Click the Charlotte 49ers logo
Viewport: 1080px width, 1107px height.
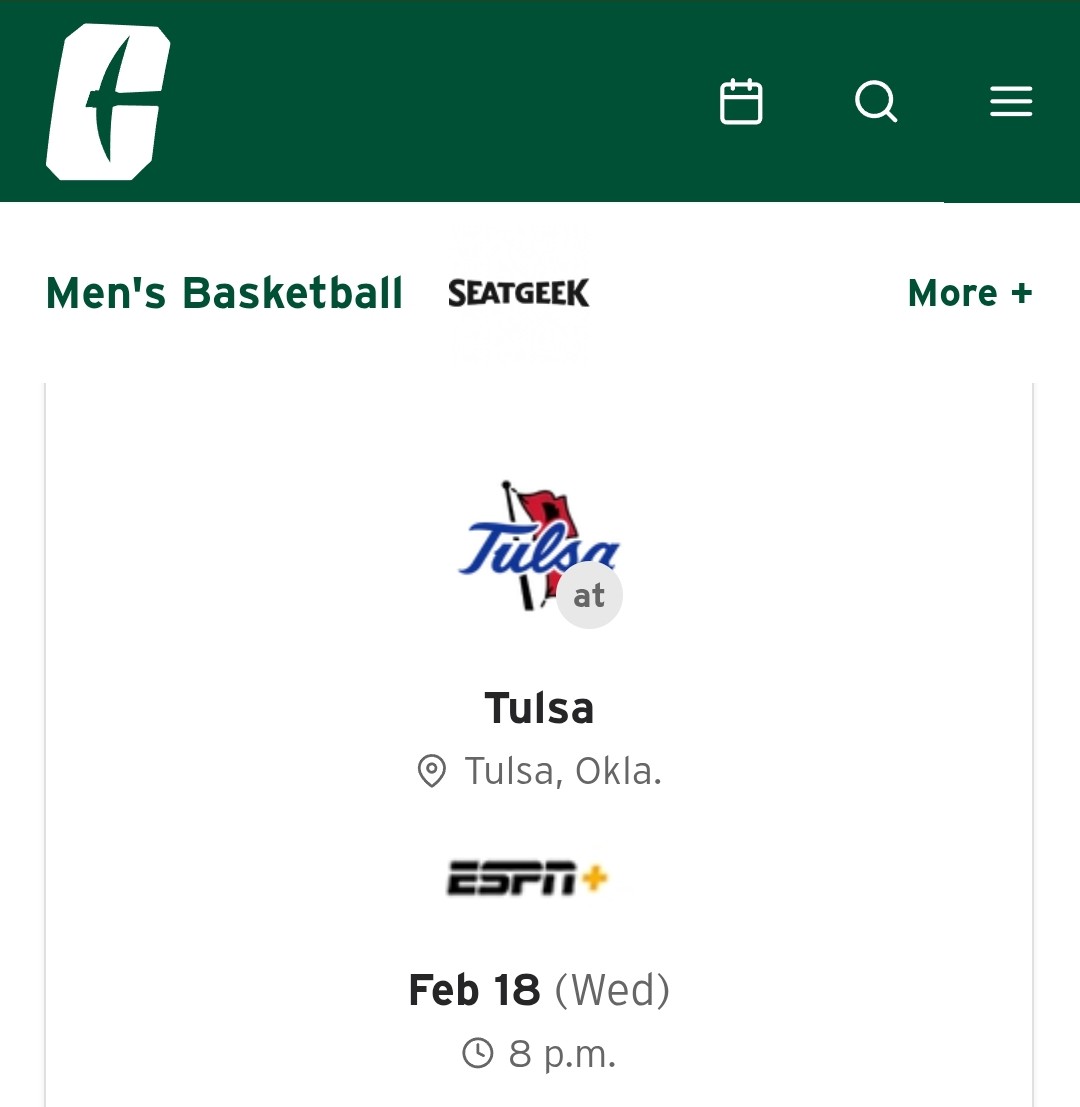107,103
